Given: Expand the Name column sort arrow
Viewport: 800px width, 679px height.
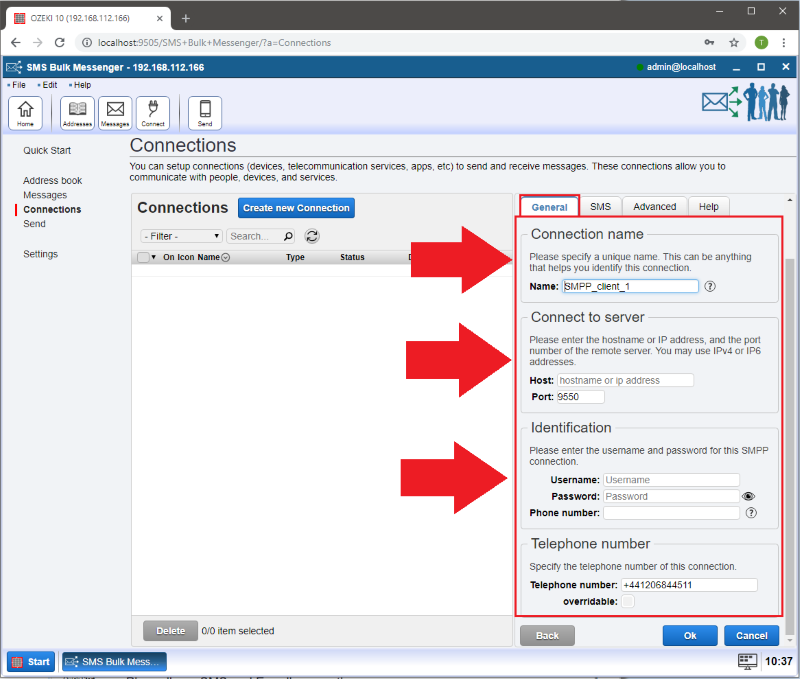Looking at the screenshot, I should [225, 258].
